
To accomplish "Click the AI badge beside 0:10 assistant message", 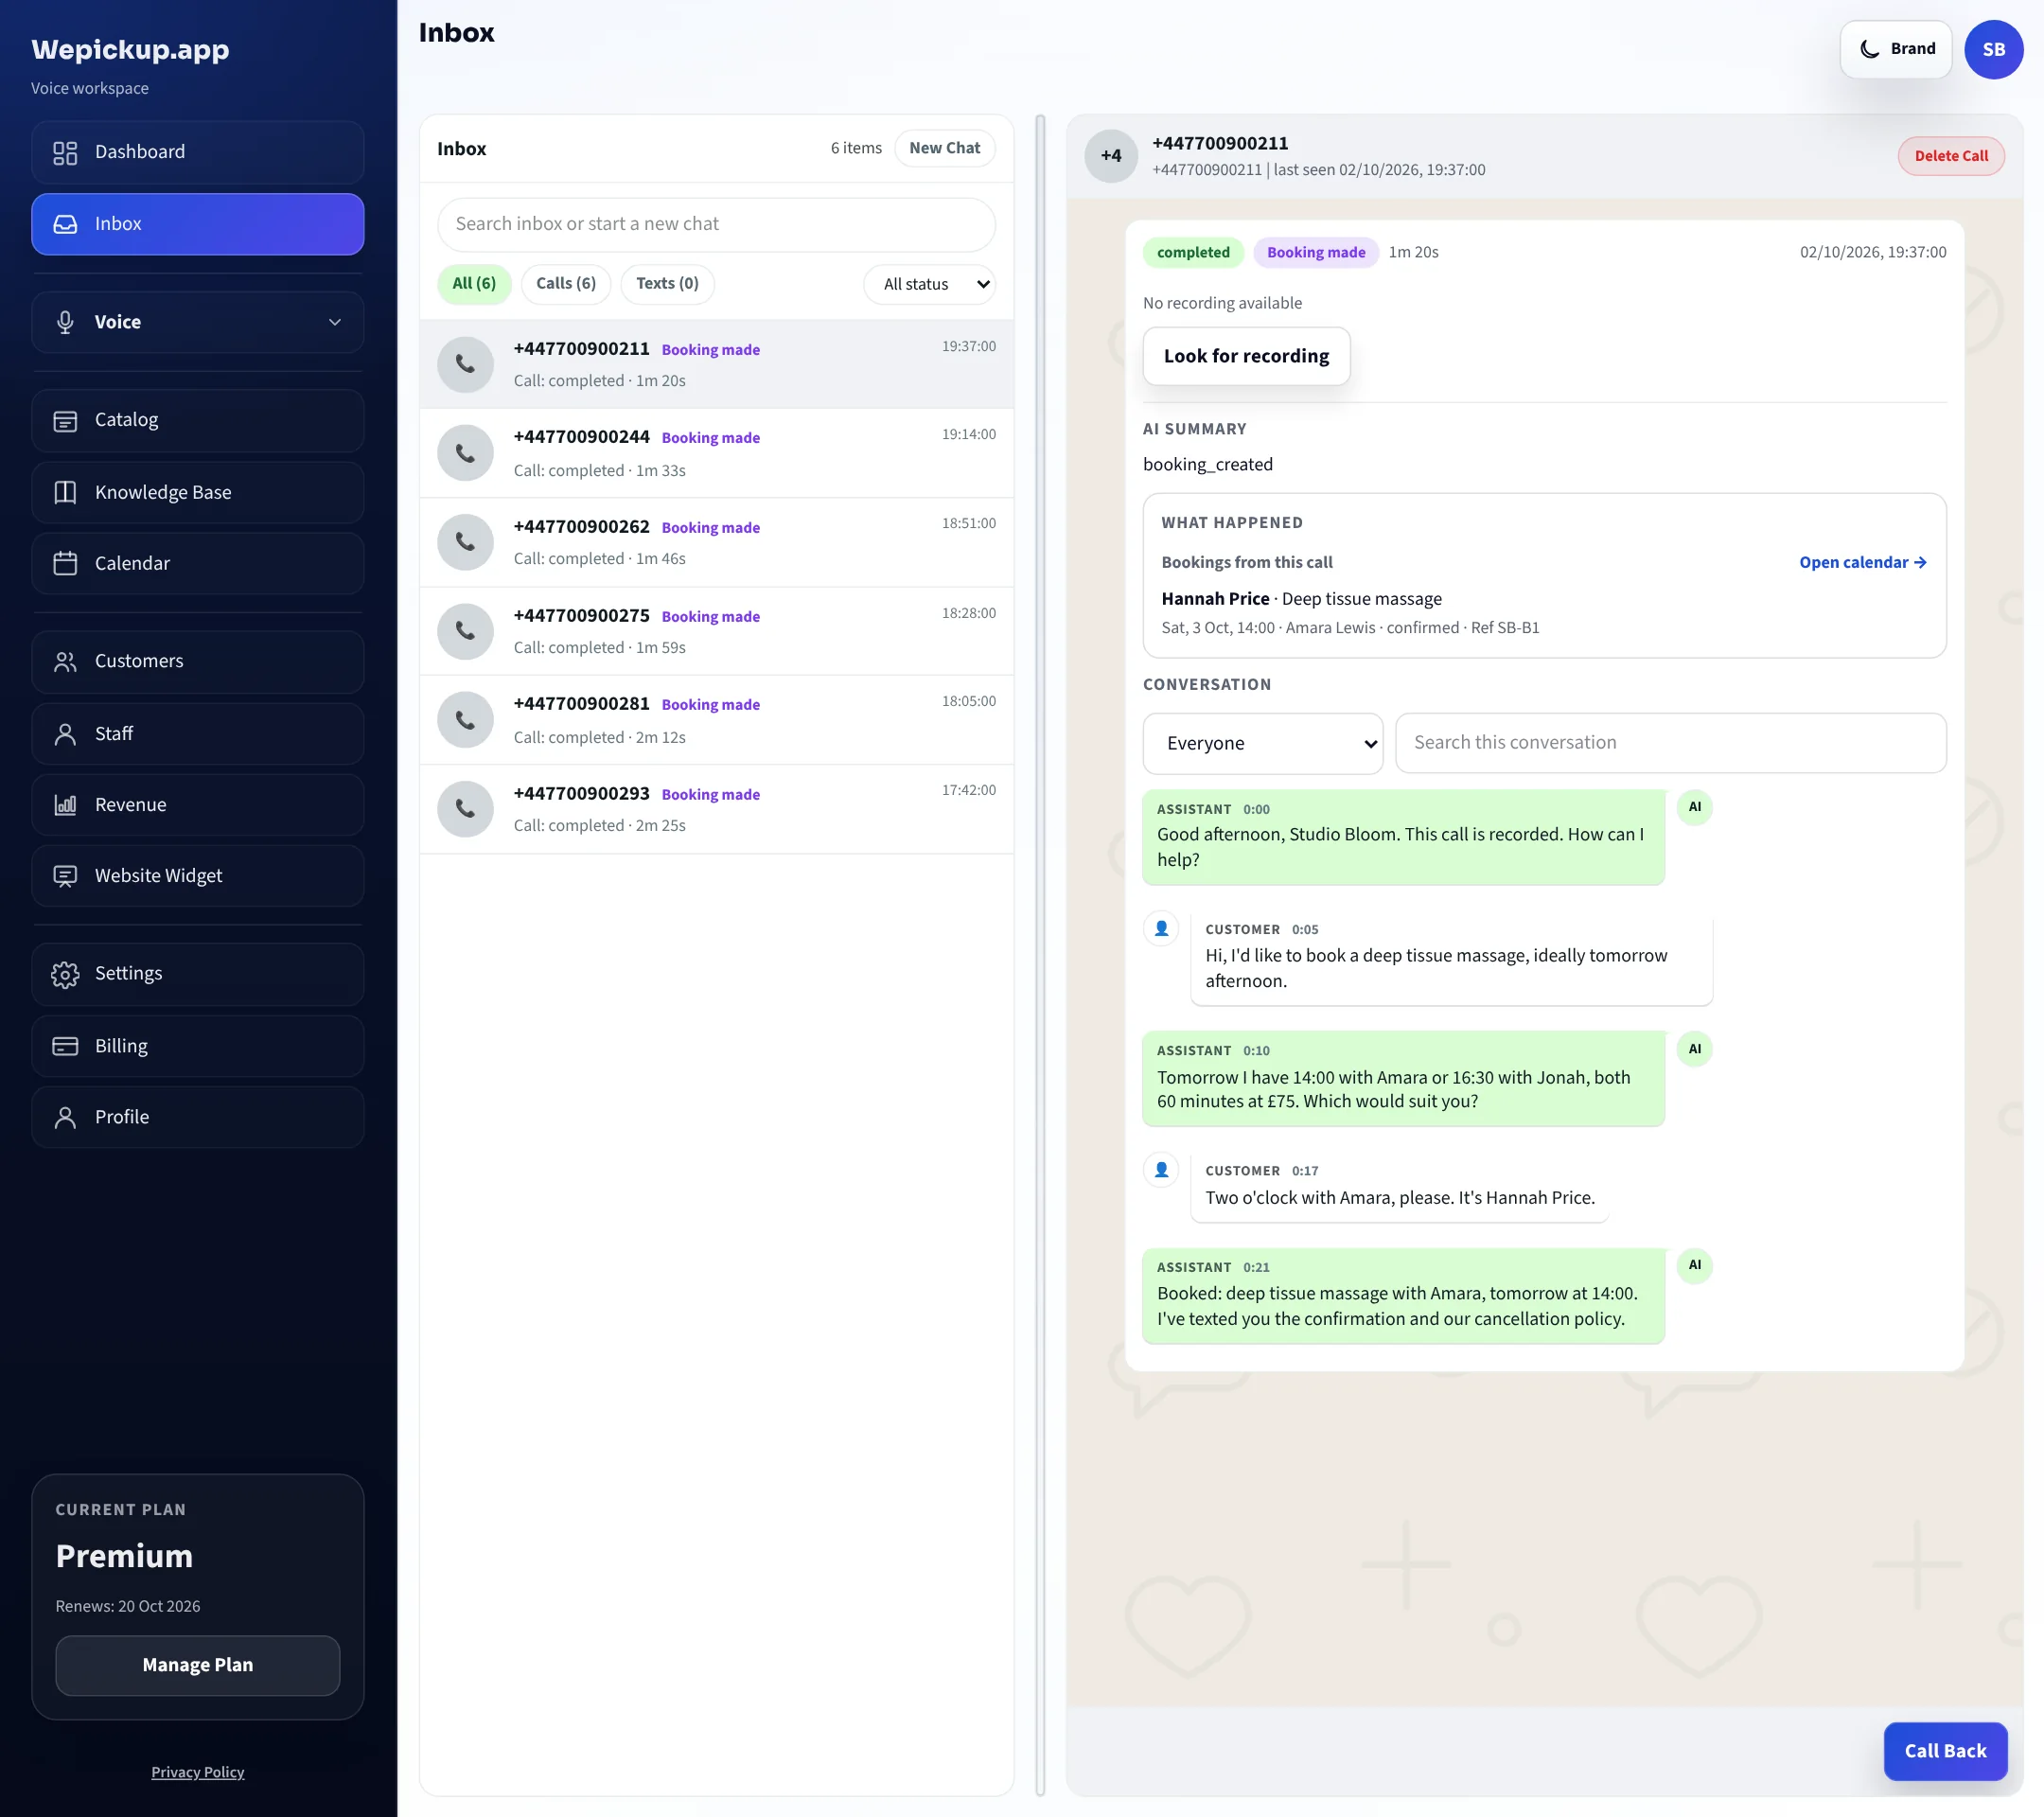I will 1694,1049.
